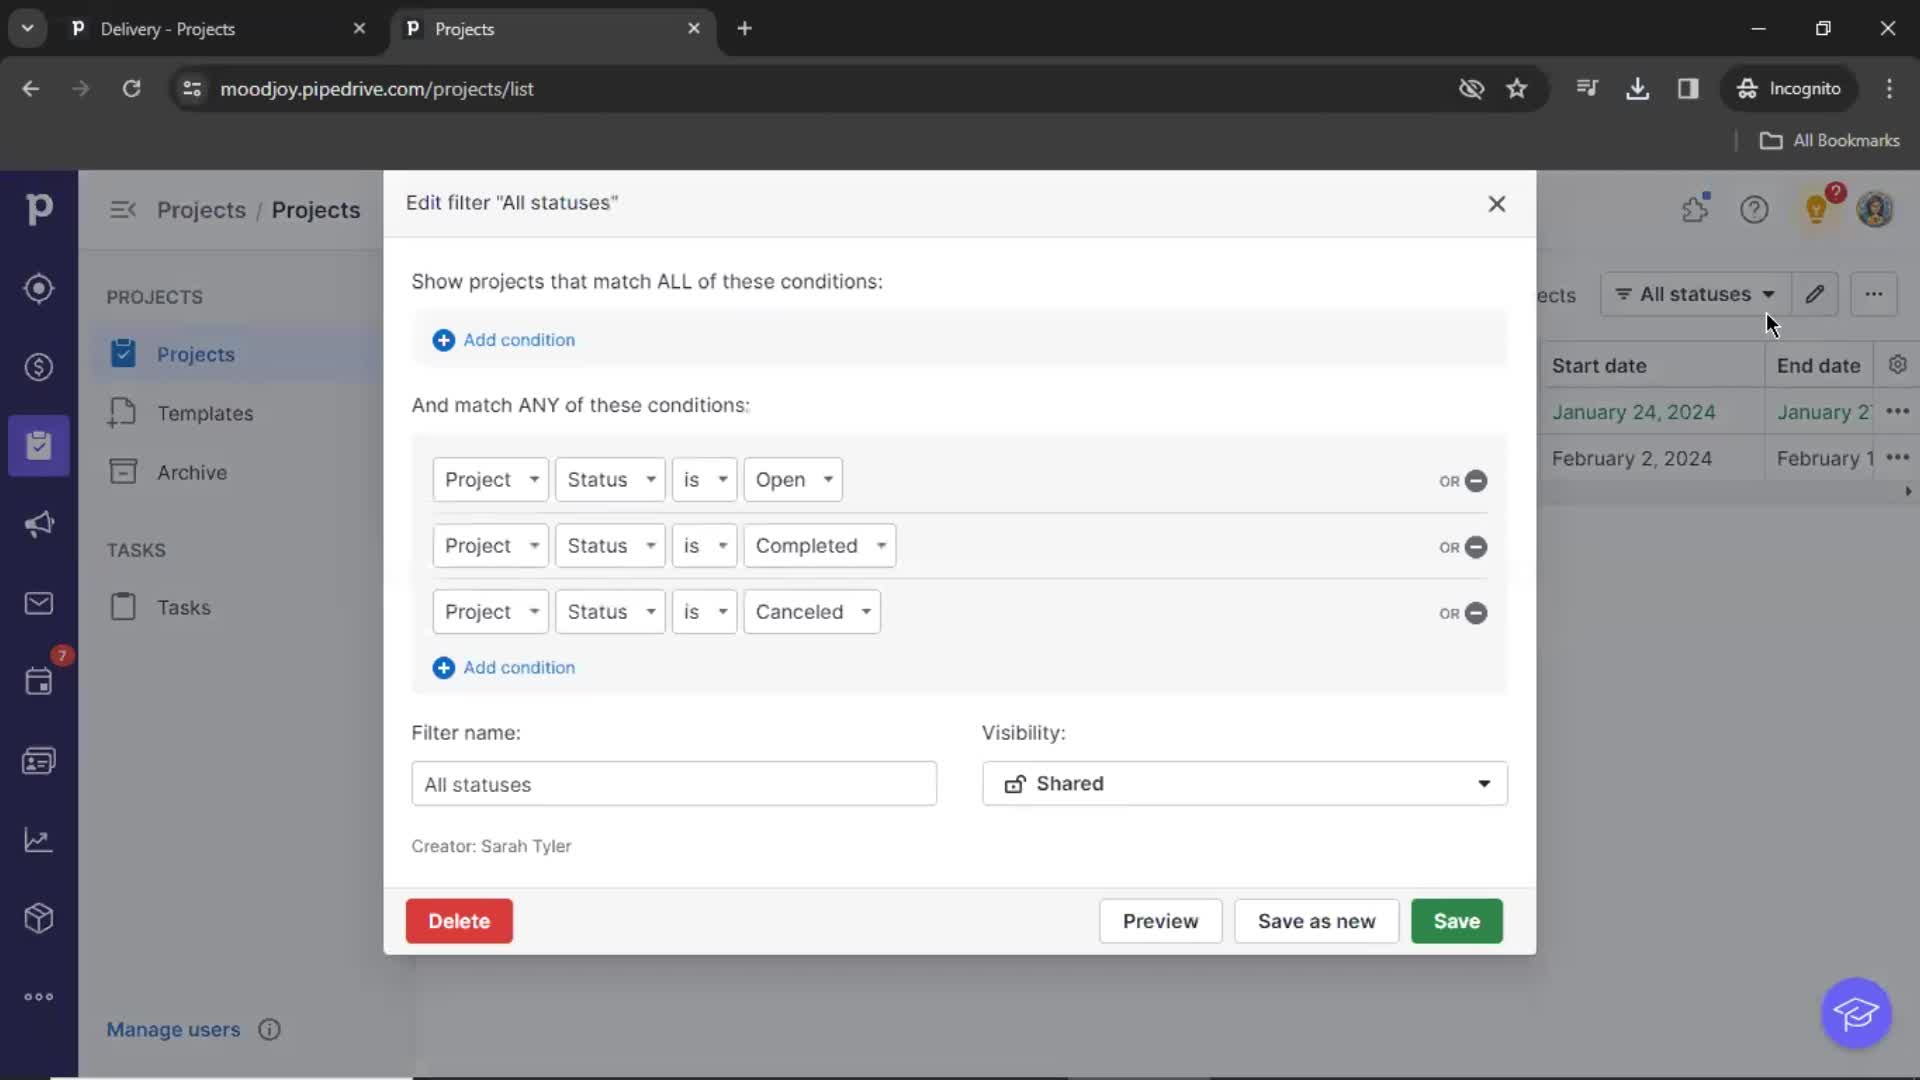Click the Filter name input field
The width and height of the screenshot is (1920, 1080).
pyautogui.click(x=673, y=783)
